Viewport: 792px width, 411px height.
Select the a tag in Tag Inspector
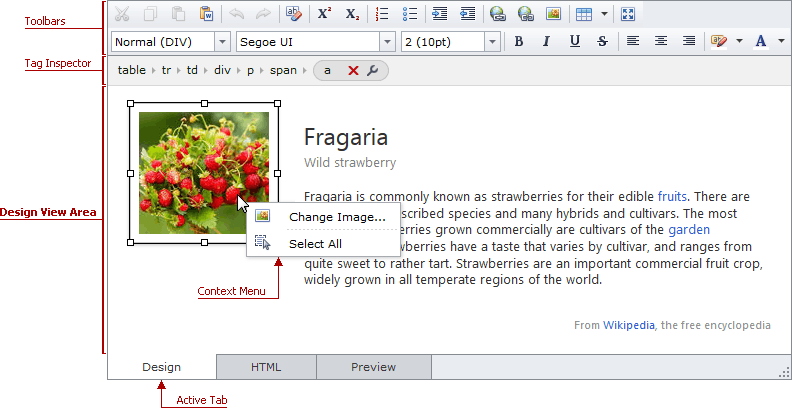pyautogui.click(x=327, y=70)
